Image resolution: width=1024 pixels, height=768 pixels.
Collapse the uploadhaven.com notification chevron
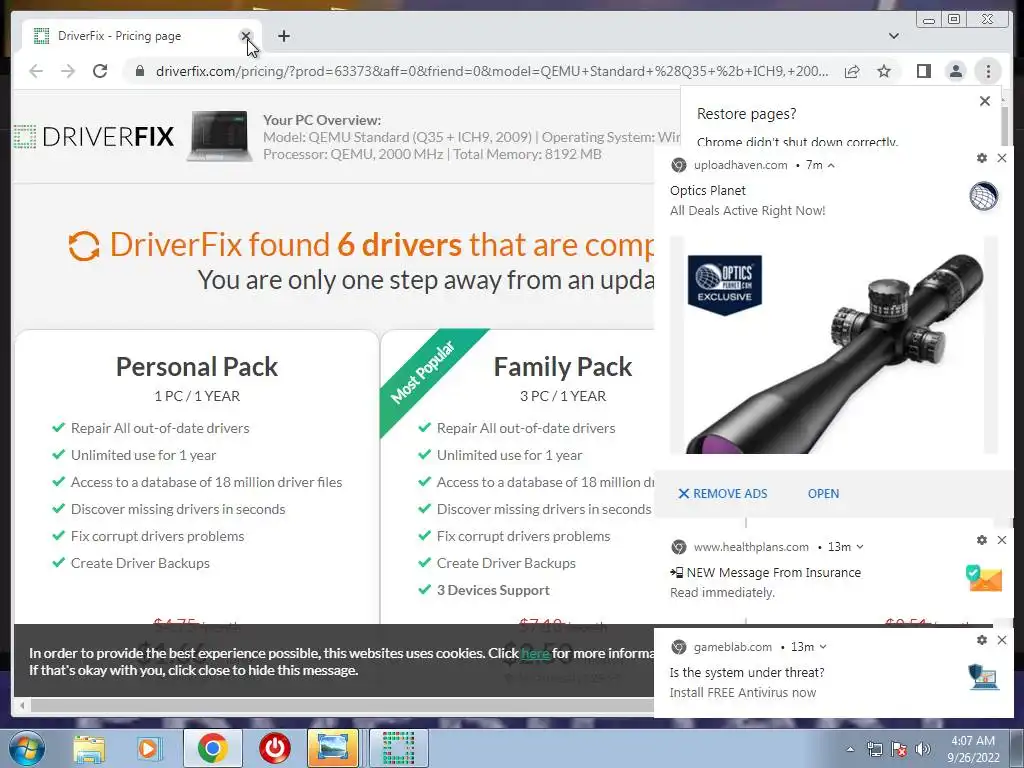[831, 165]
